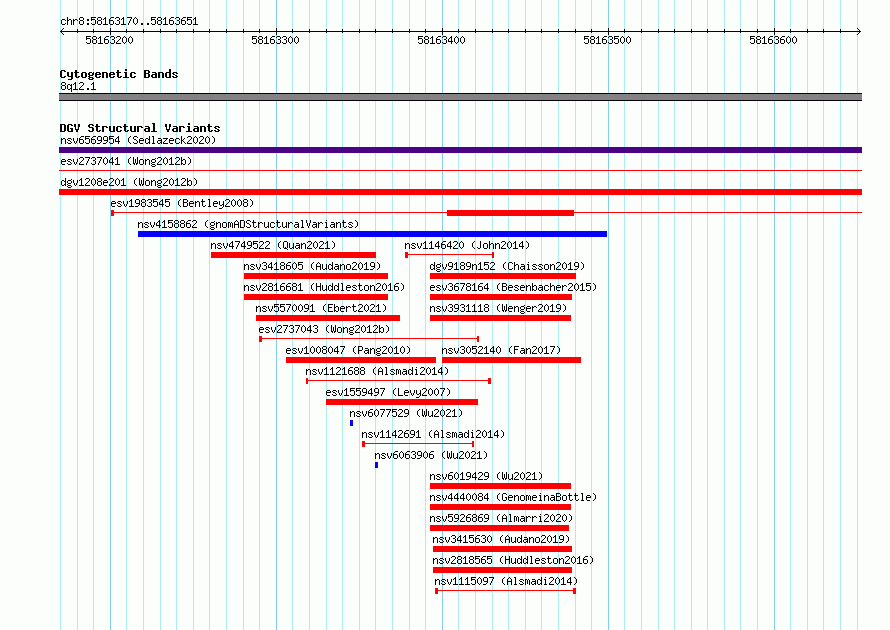Viewport: 890px width, 630px height.
Task: Click the gray 8q12.1 cytogenetic band
Action: [x=460, y=97]
